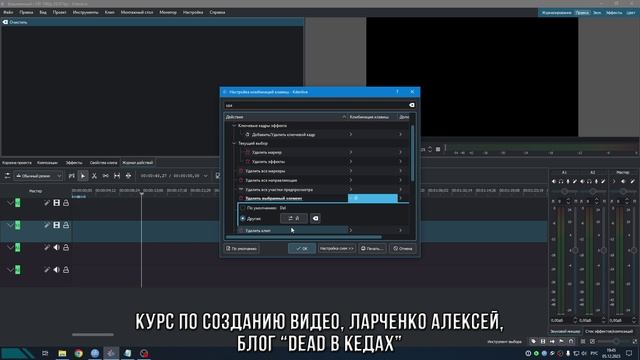Hide the V1 video track

56,225
